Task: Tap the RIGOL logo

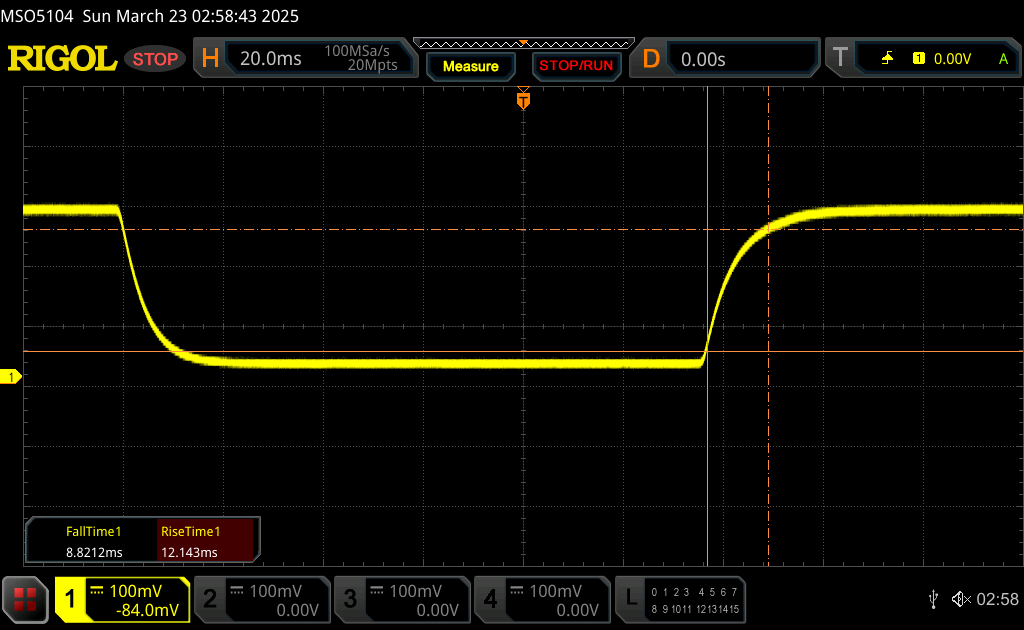Action: click(x=62, y=59)
